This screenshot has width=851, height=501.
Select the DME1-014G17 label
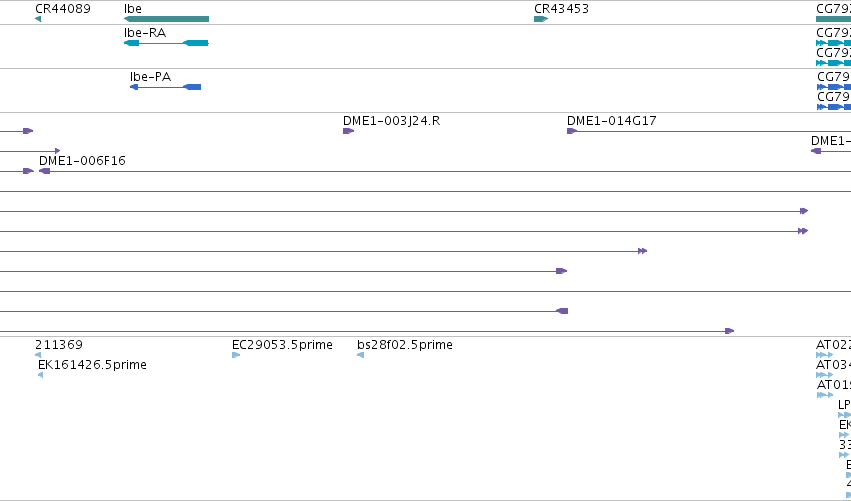(612, 121)
